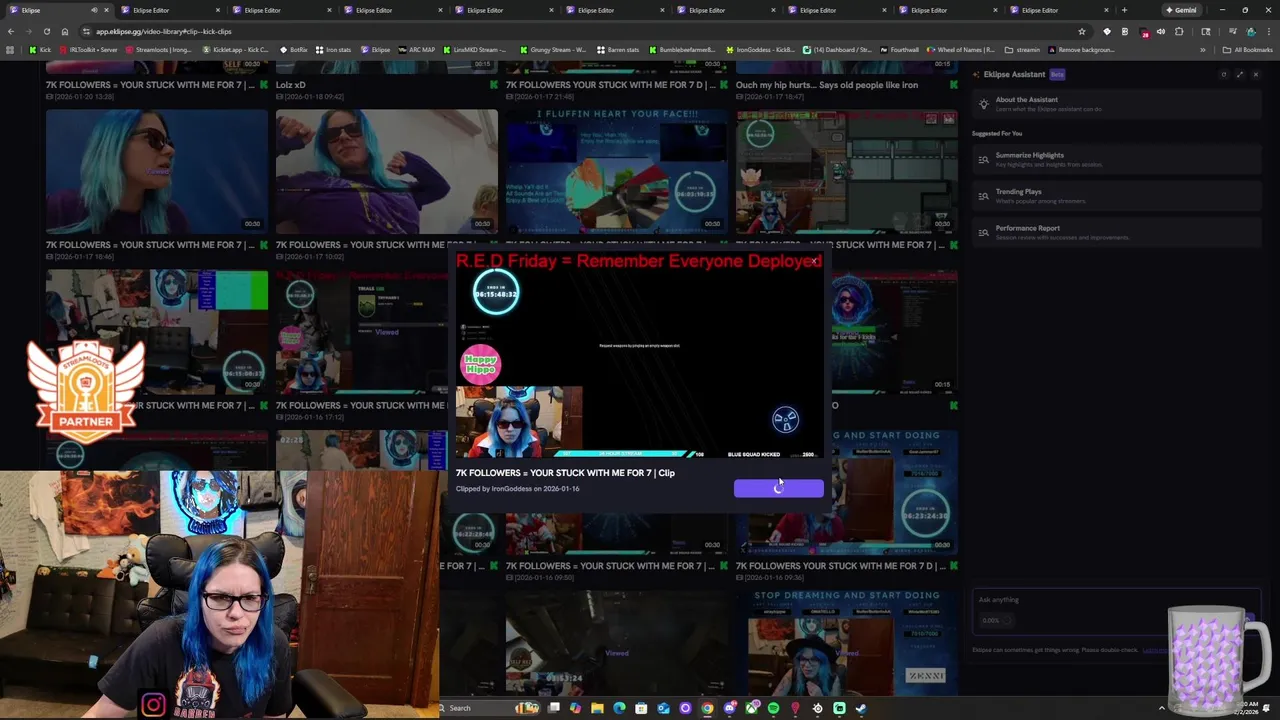Open the Wheel of Names bookmark
This screenshot has width=1280, height=720.
click(960, 49)
